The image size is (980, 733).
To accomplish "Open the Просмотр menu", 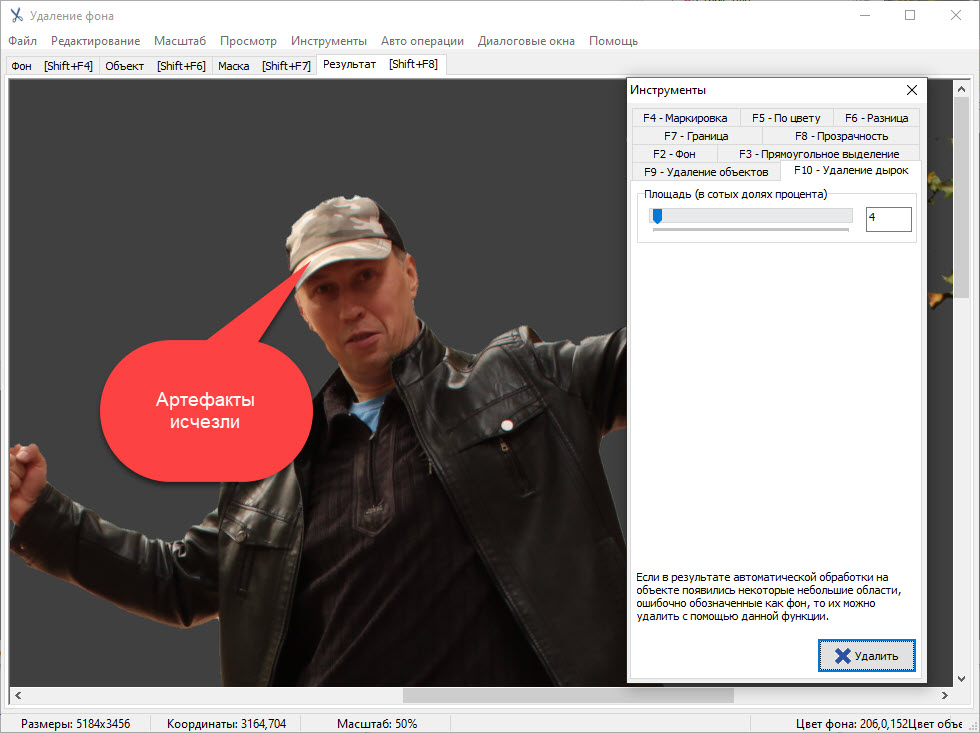I will [x=248, y=41].
